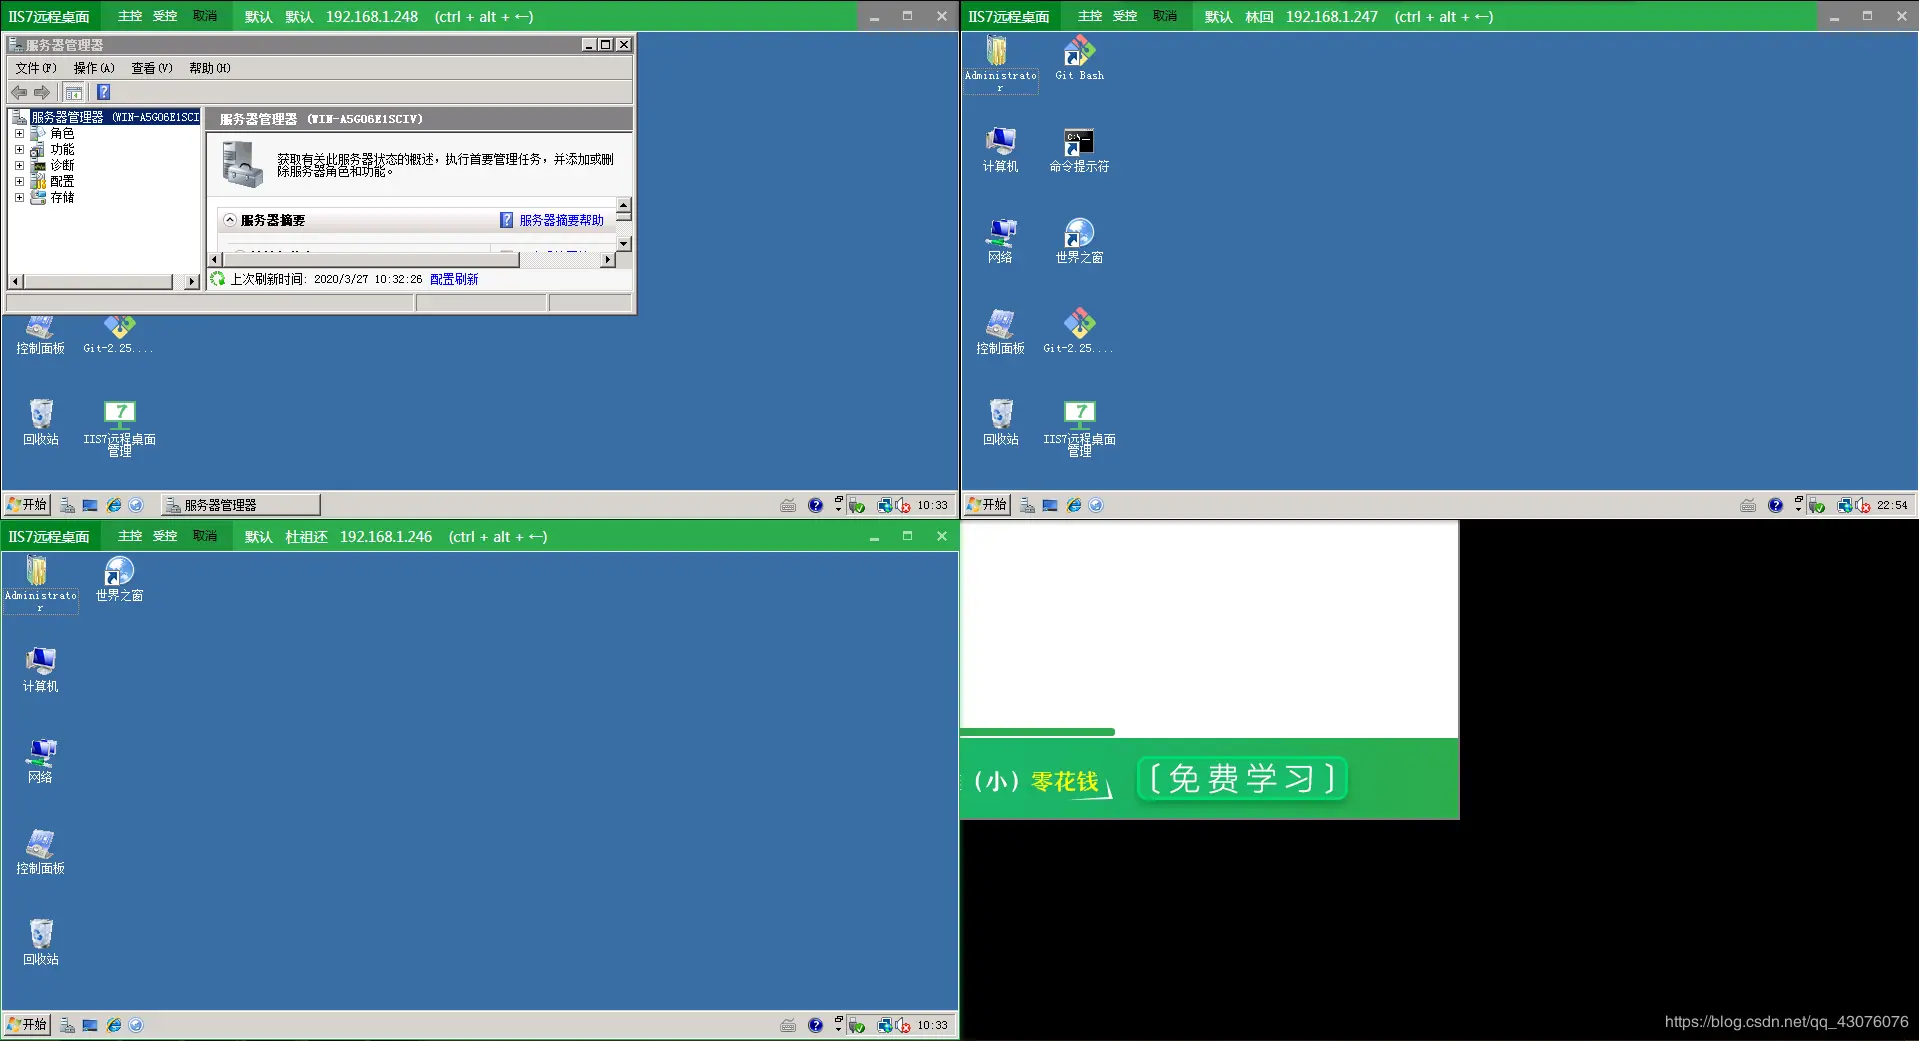Click the 免费学习 button in the green banner

1242,779
